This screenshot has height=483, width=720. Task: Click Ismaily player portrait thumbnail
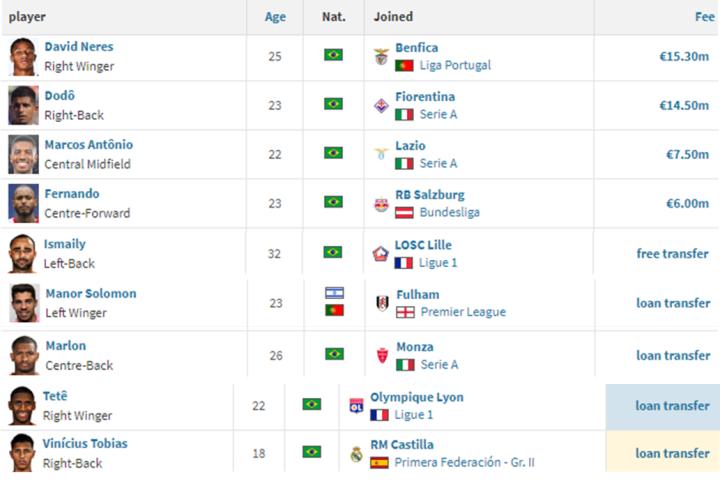pos(23,254)
